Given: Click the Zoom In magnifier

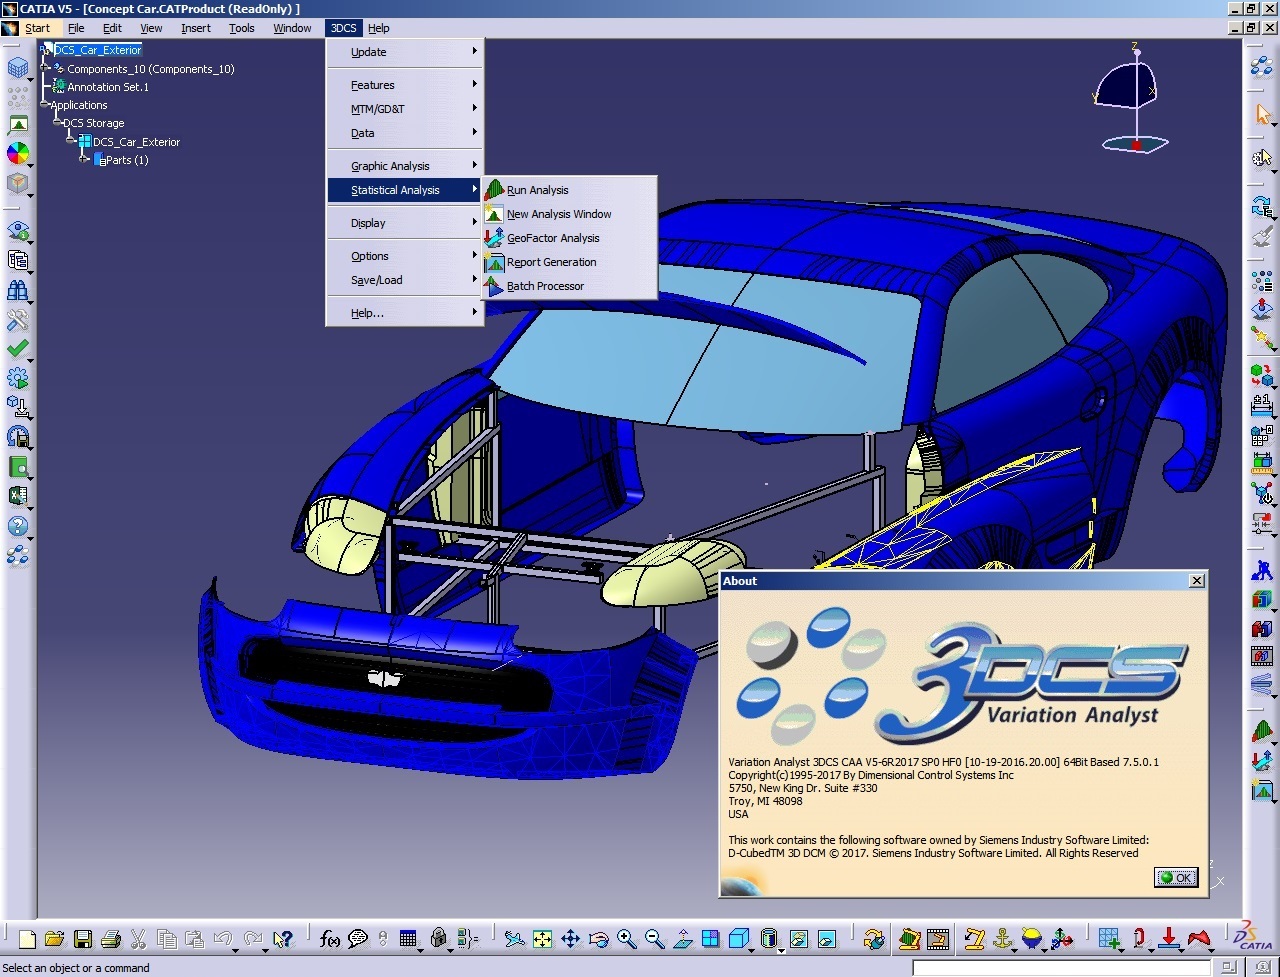Looking at the screenshot, I should click(627, 939).
